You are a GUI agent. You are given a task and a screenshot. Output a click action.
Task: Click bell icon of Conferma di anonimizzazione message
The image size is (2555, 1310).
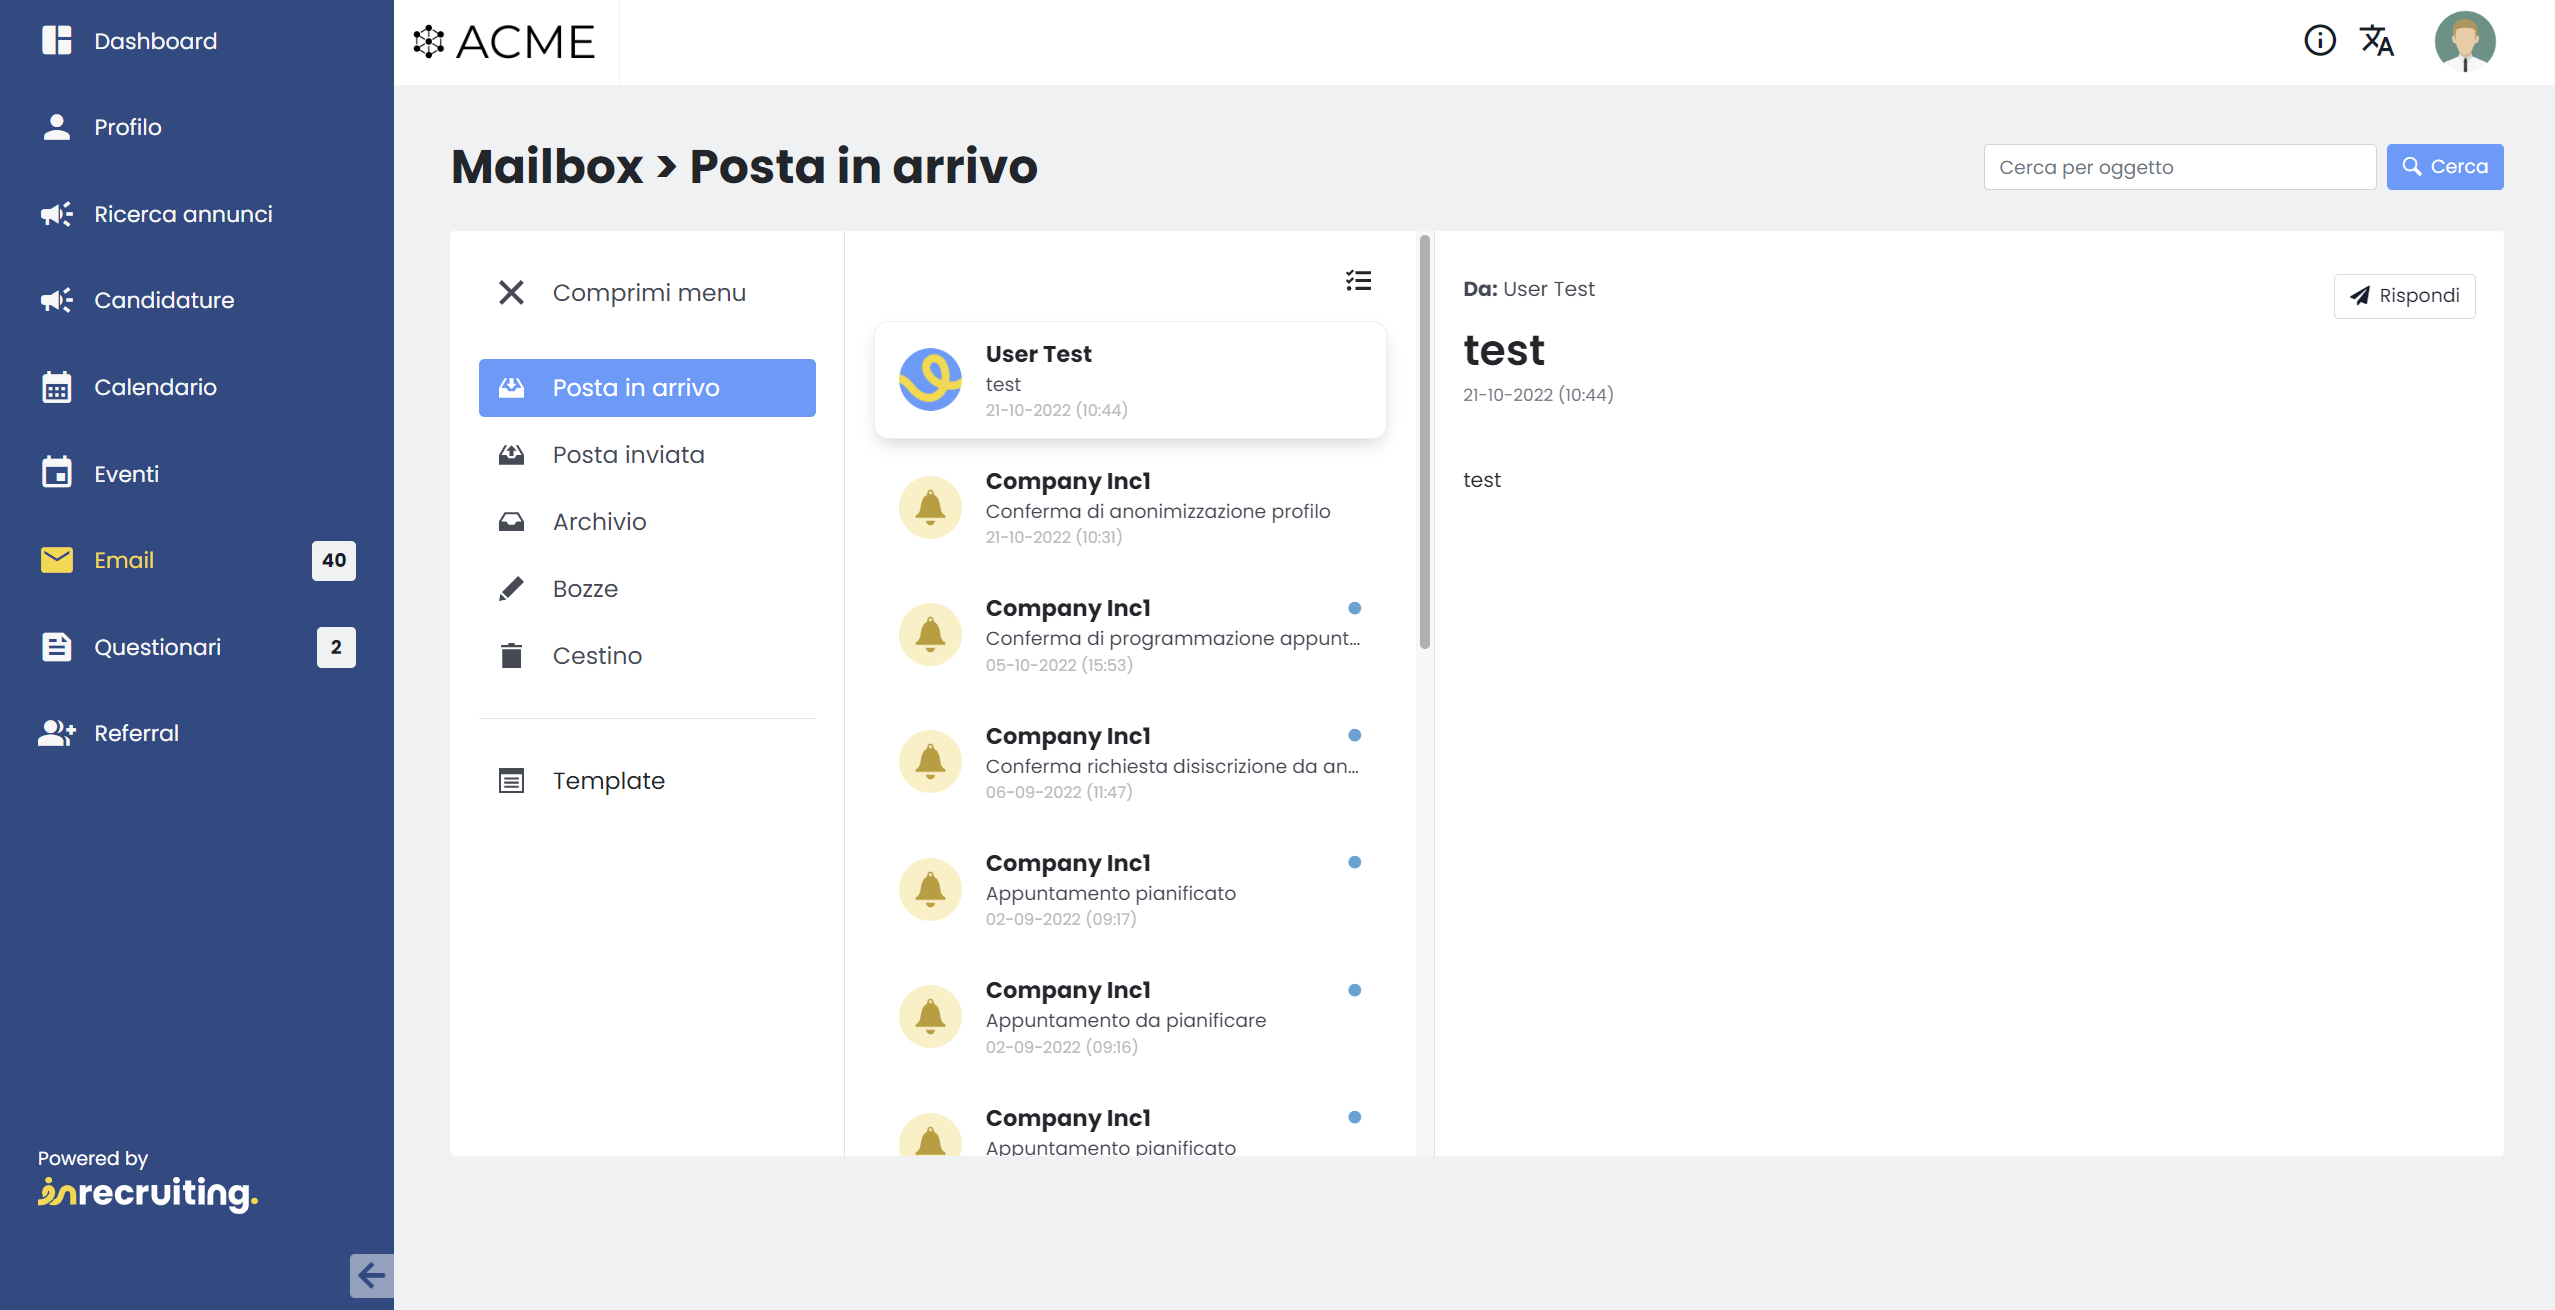click(930, 507)
